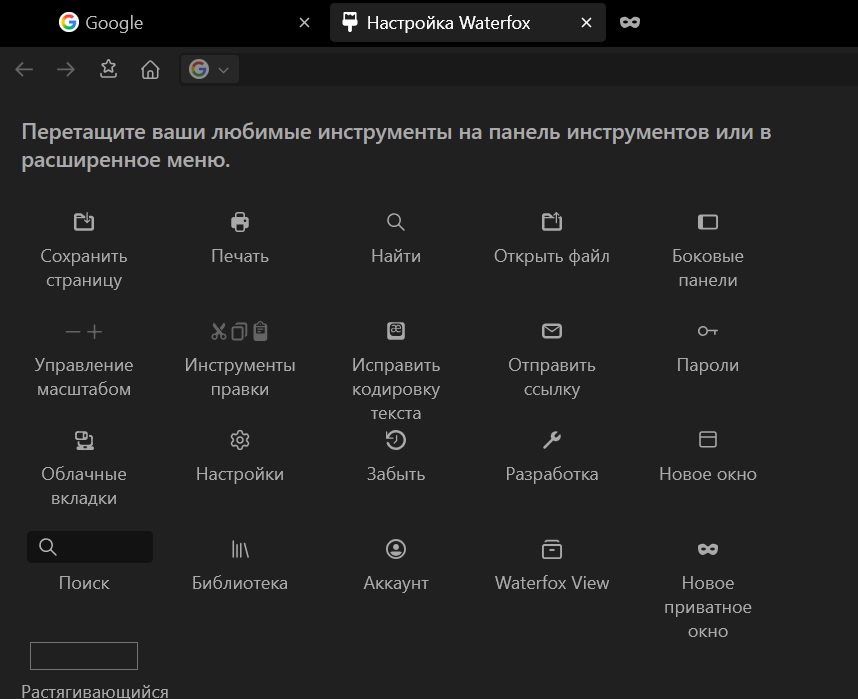Click the Account avatar icon (Аккаунт)
The height and width of the screenshot is (699, 858).
(396, 548)
